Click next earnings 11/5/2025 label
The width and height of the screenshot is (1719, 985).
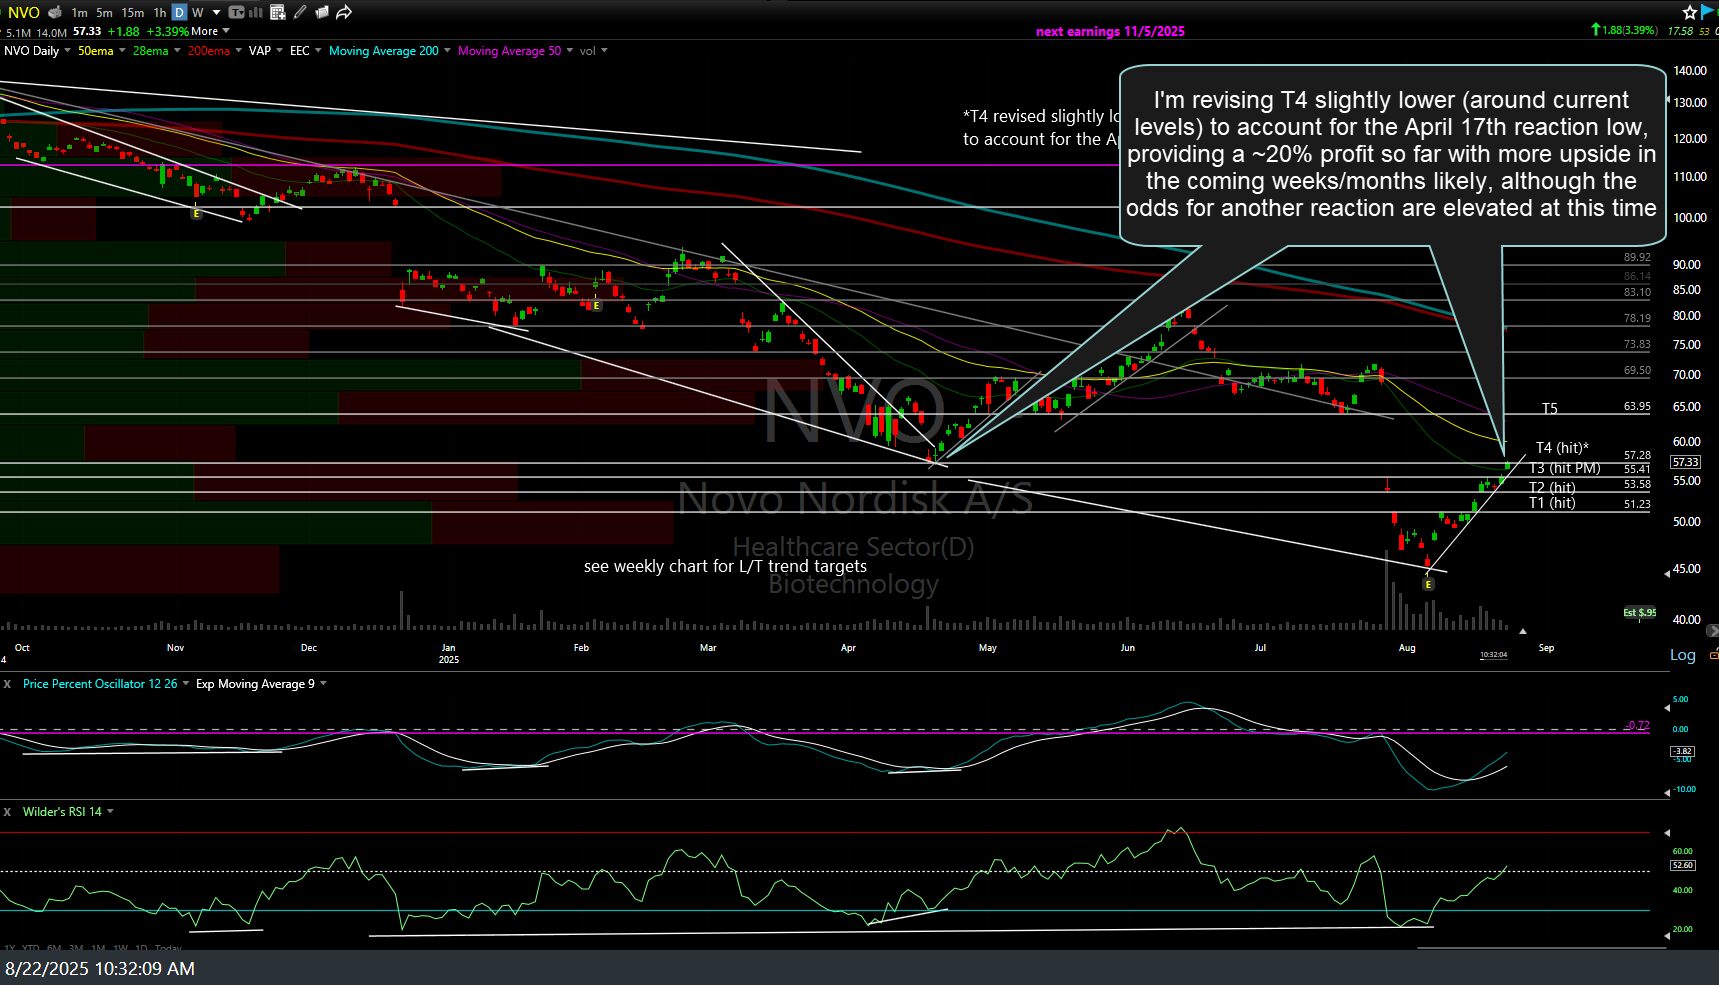tap(1110, 31)
